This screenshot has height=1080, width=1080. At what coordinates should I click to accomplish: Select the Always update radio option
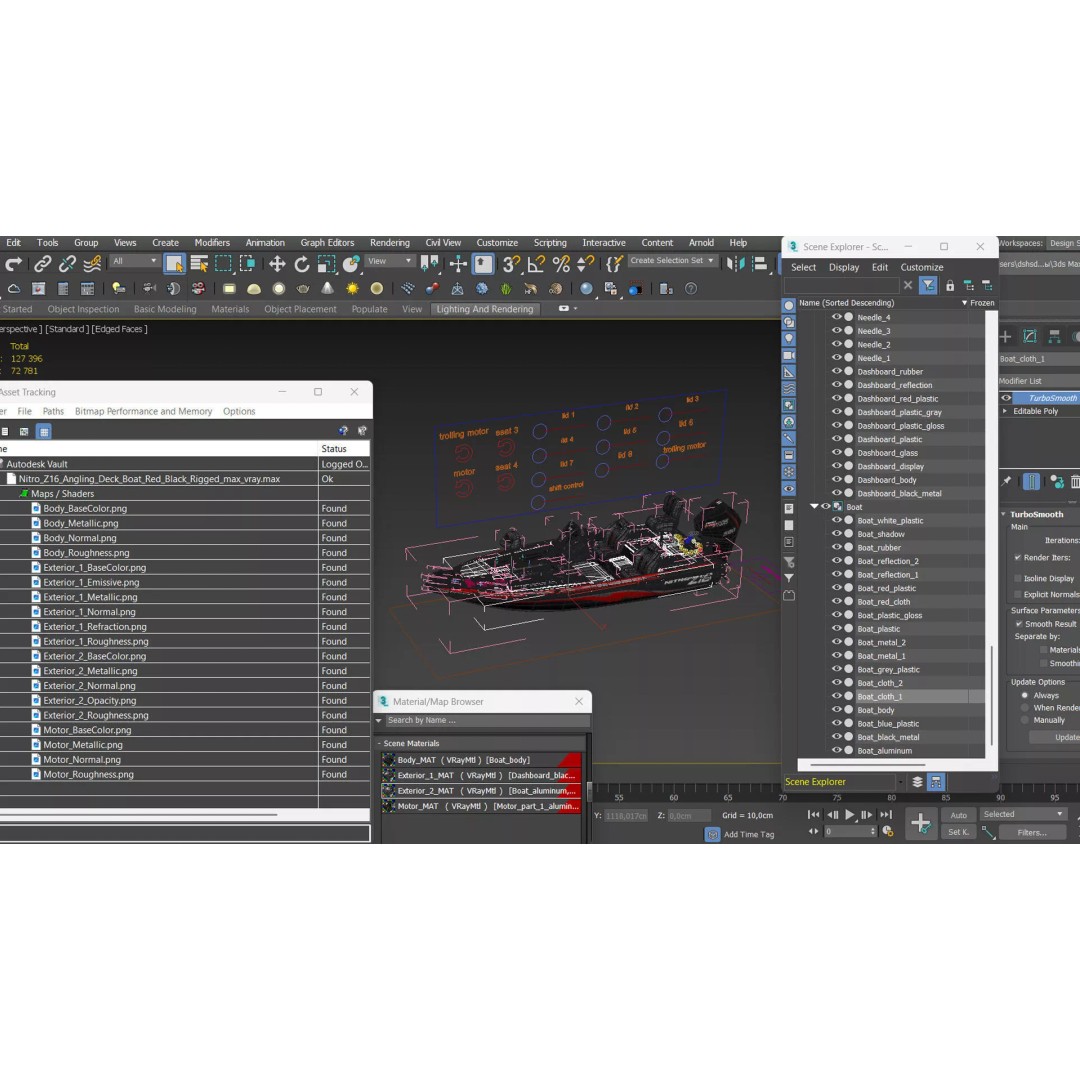[x=1025, y=696]
